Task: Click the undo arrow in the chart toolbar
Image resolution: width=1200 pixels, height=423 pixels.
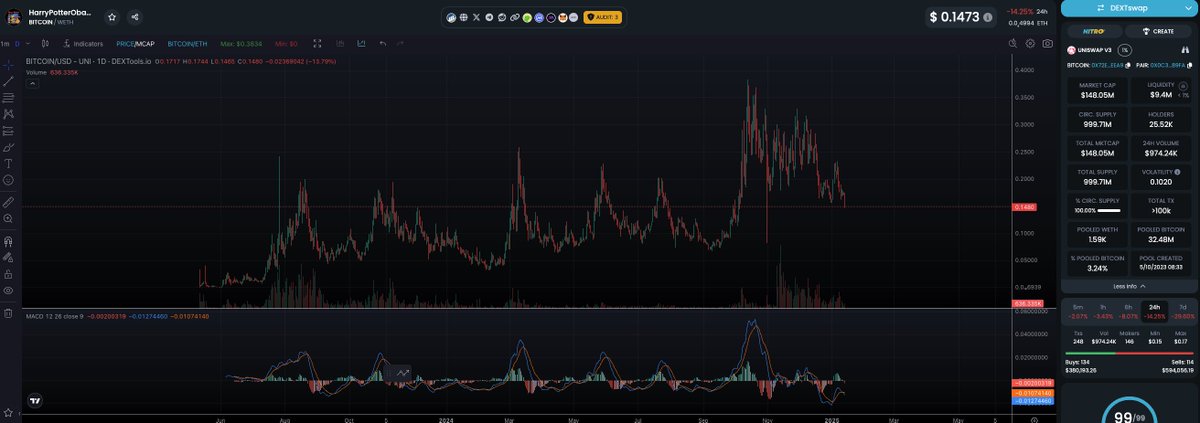Action: pos(382,44)
